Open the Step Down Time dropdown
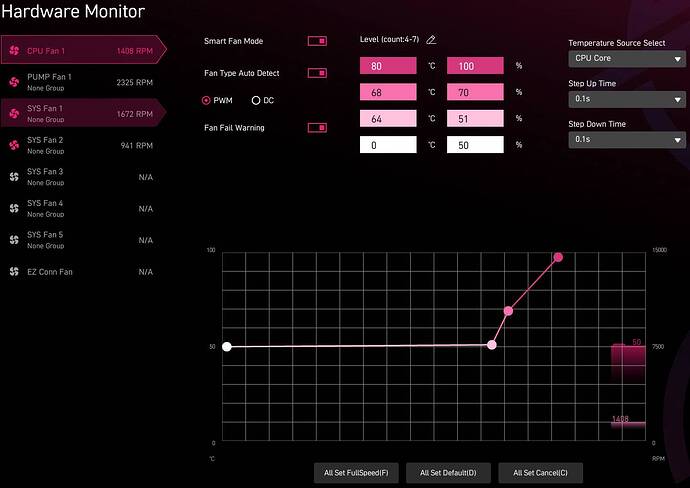 tap(627, 139)
